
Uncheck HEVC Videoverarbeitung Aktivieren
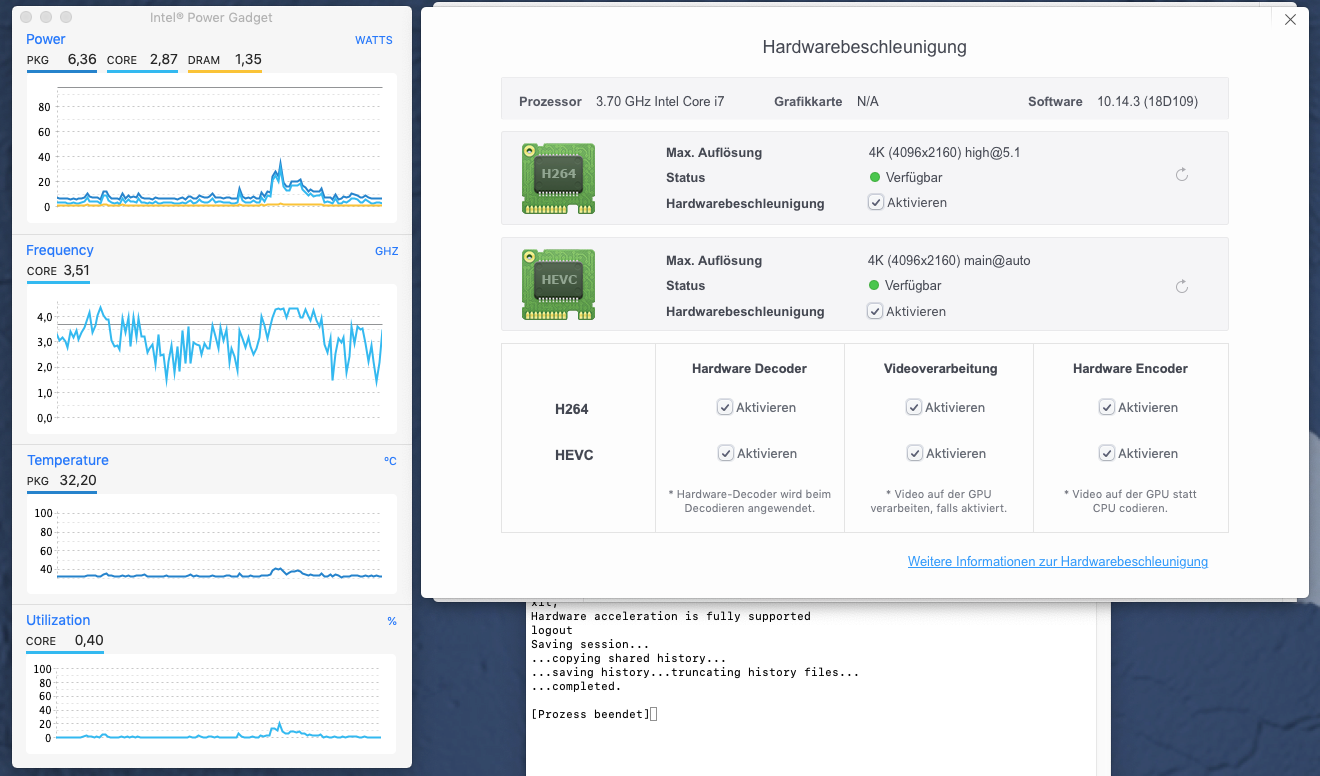click(915, 453)
